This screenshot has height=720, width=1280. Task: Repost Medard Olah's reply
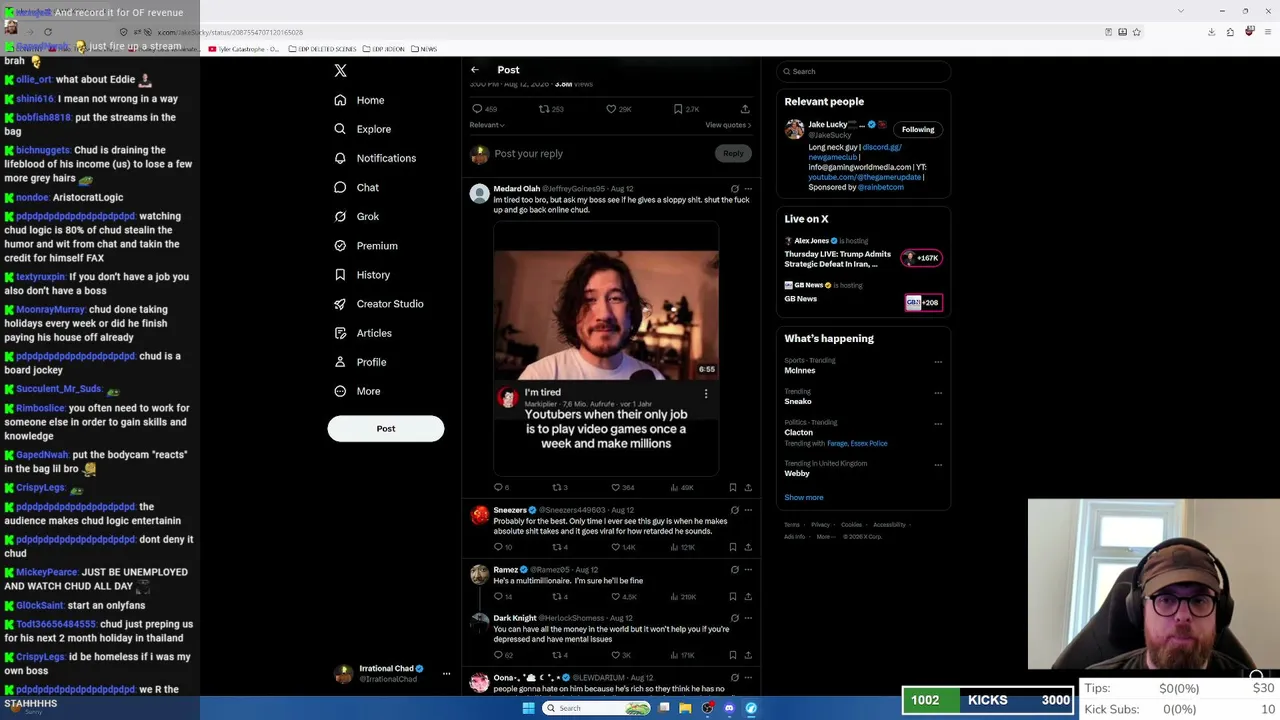[x=557, y=488]
